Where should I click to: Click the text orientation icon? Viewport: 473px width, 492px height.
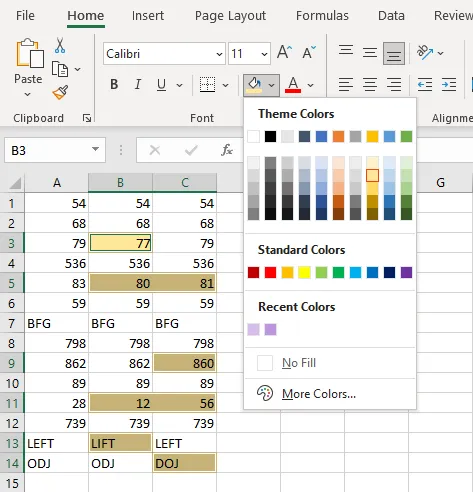(x=425, y=52)
